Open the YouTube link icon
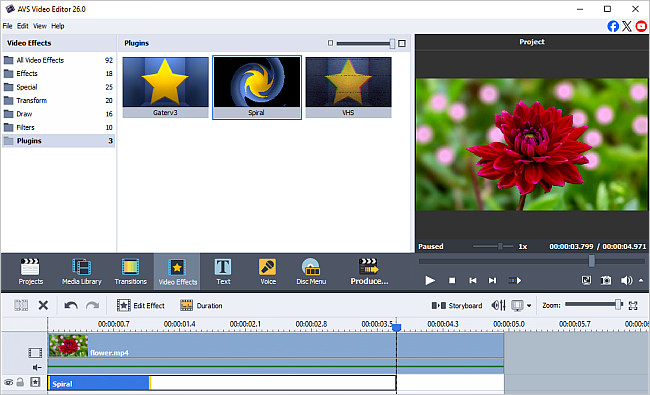Image resolution: width=650 pixels, height=395 pixels. tap(641, 26)
